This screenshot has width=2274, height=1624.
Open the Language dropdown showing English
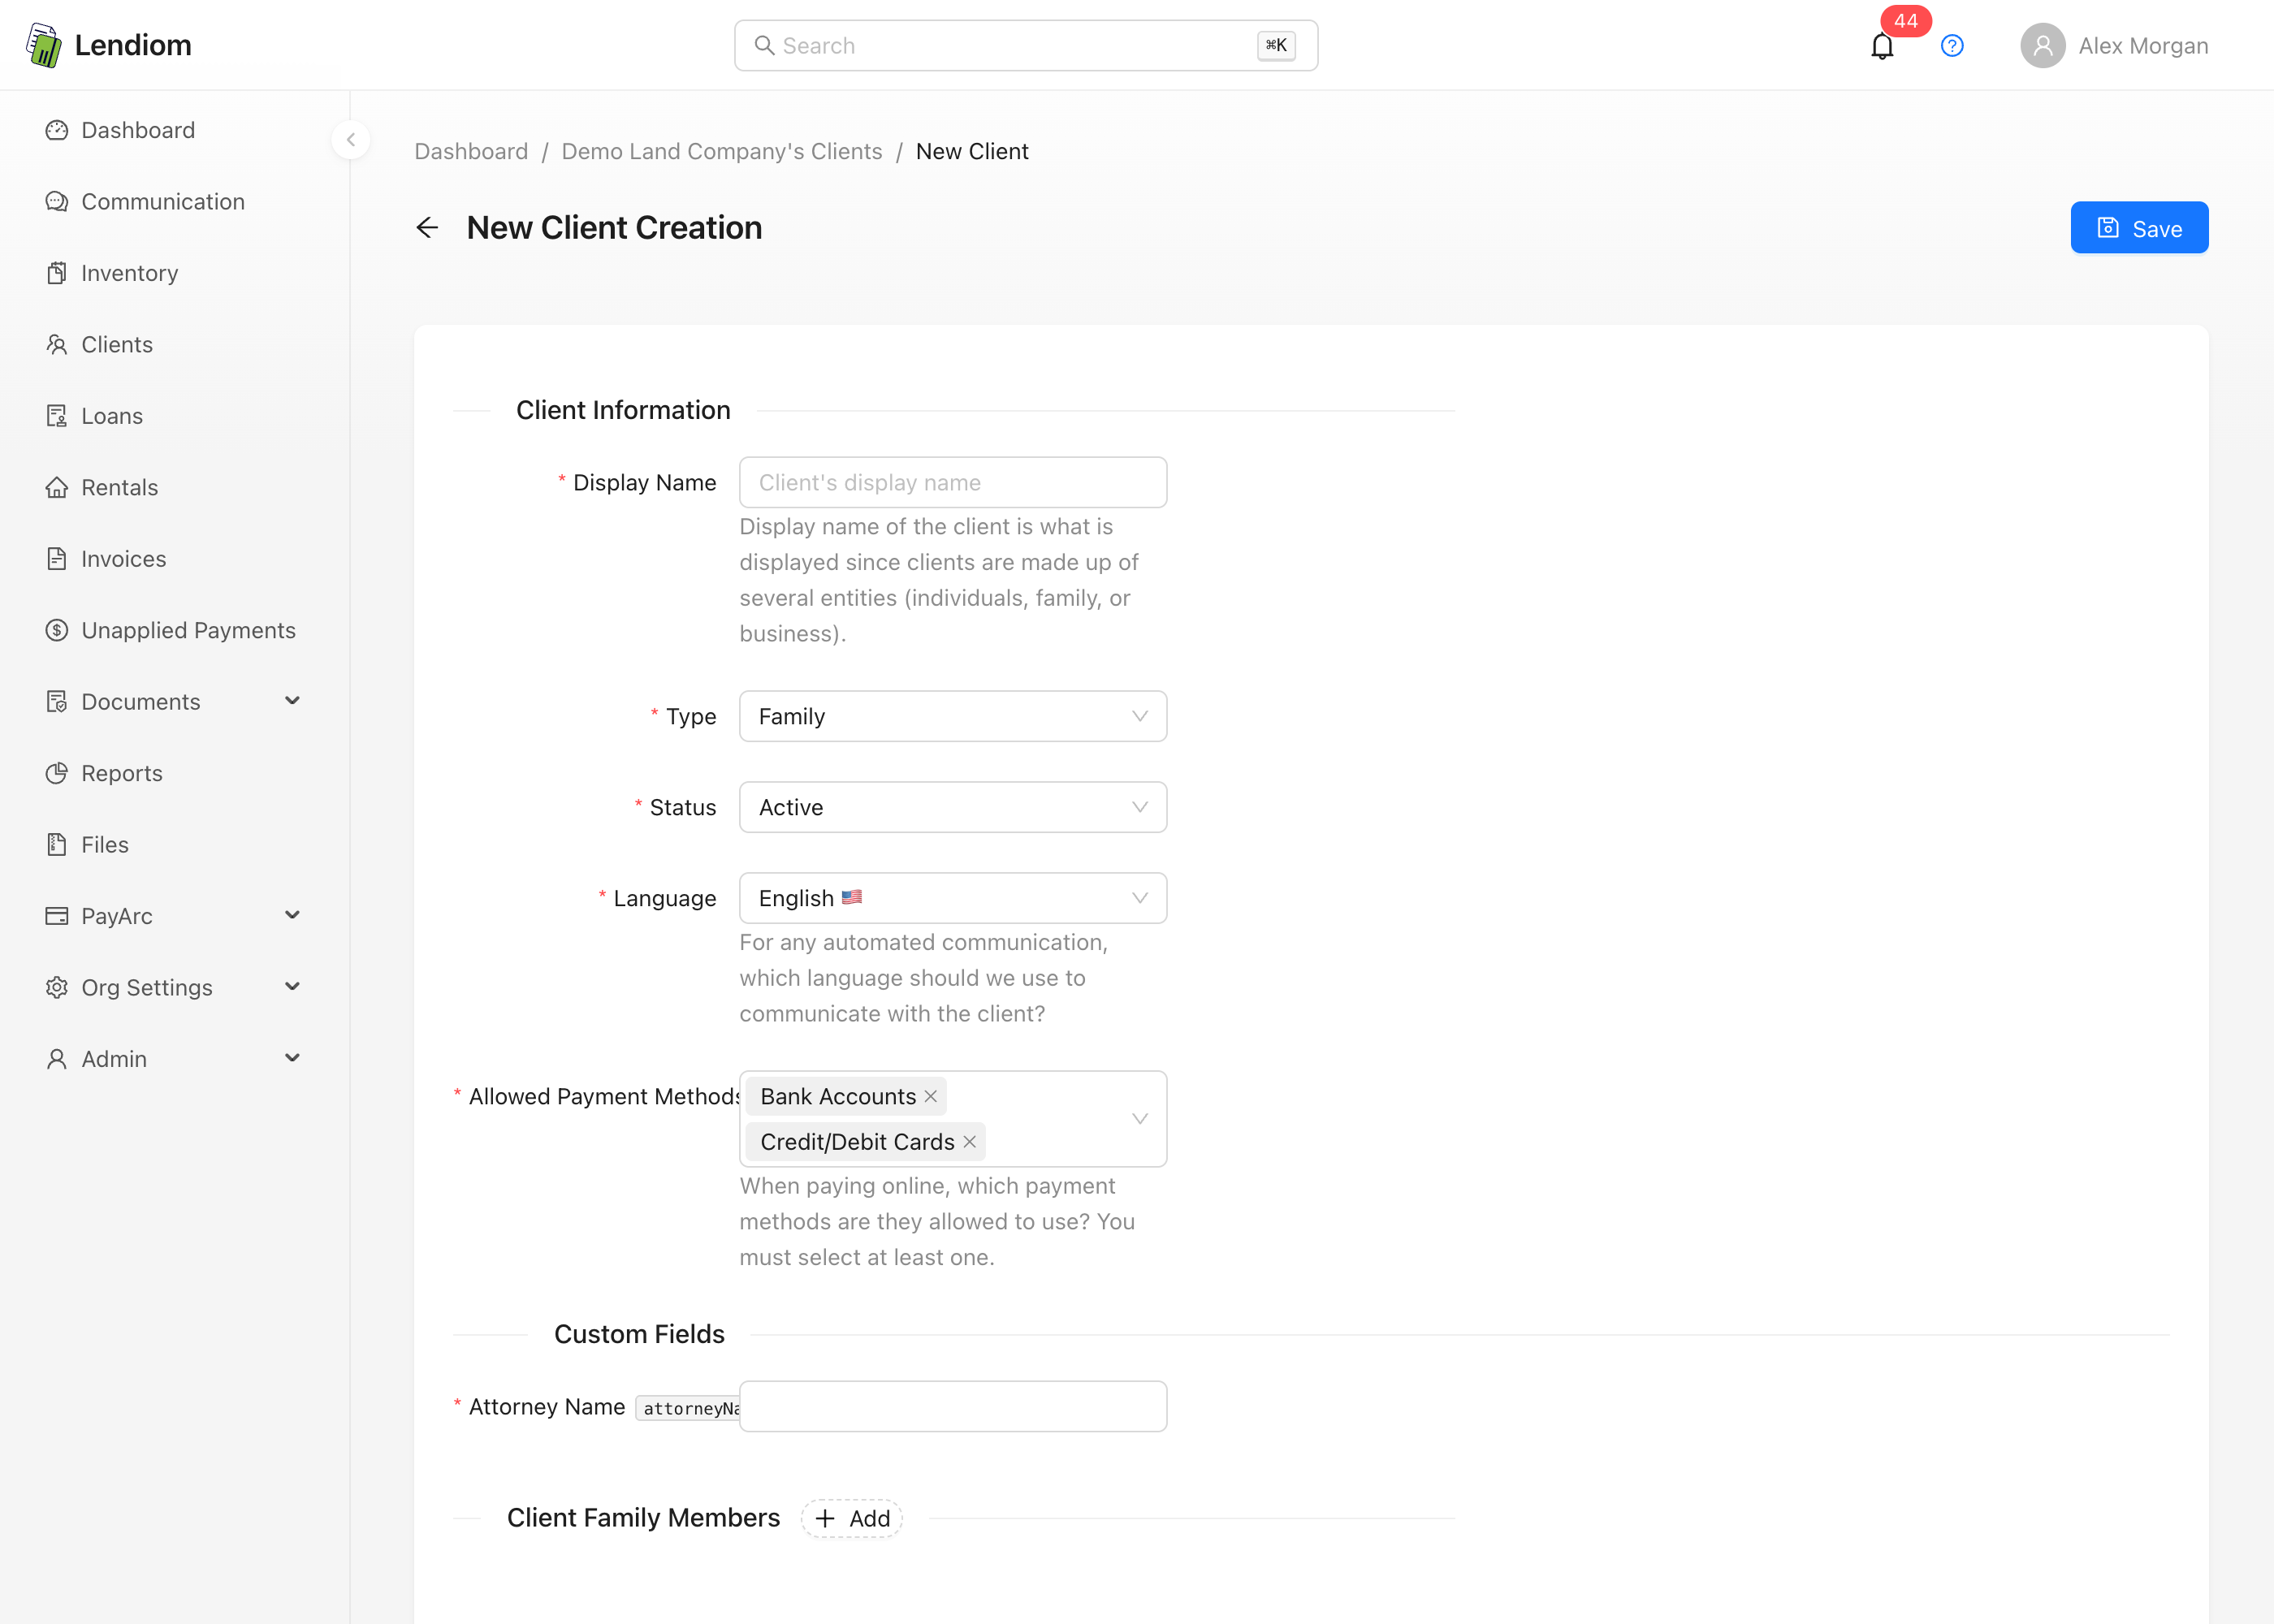[952, 898]
